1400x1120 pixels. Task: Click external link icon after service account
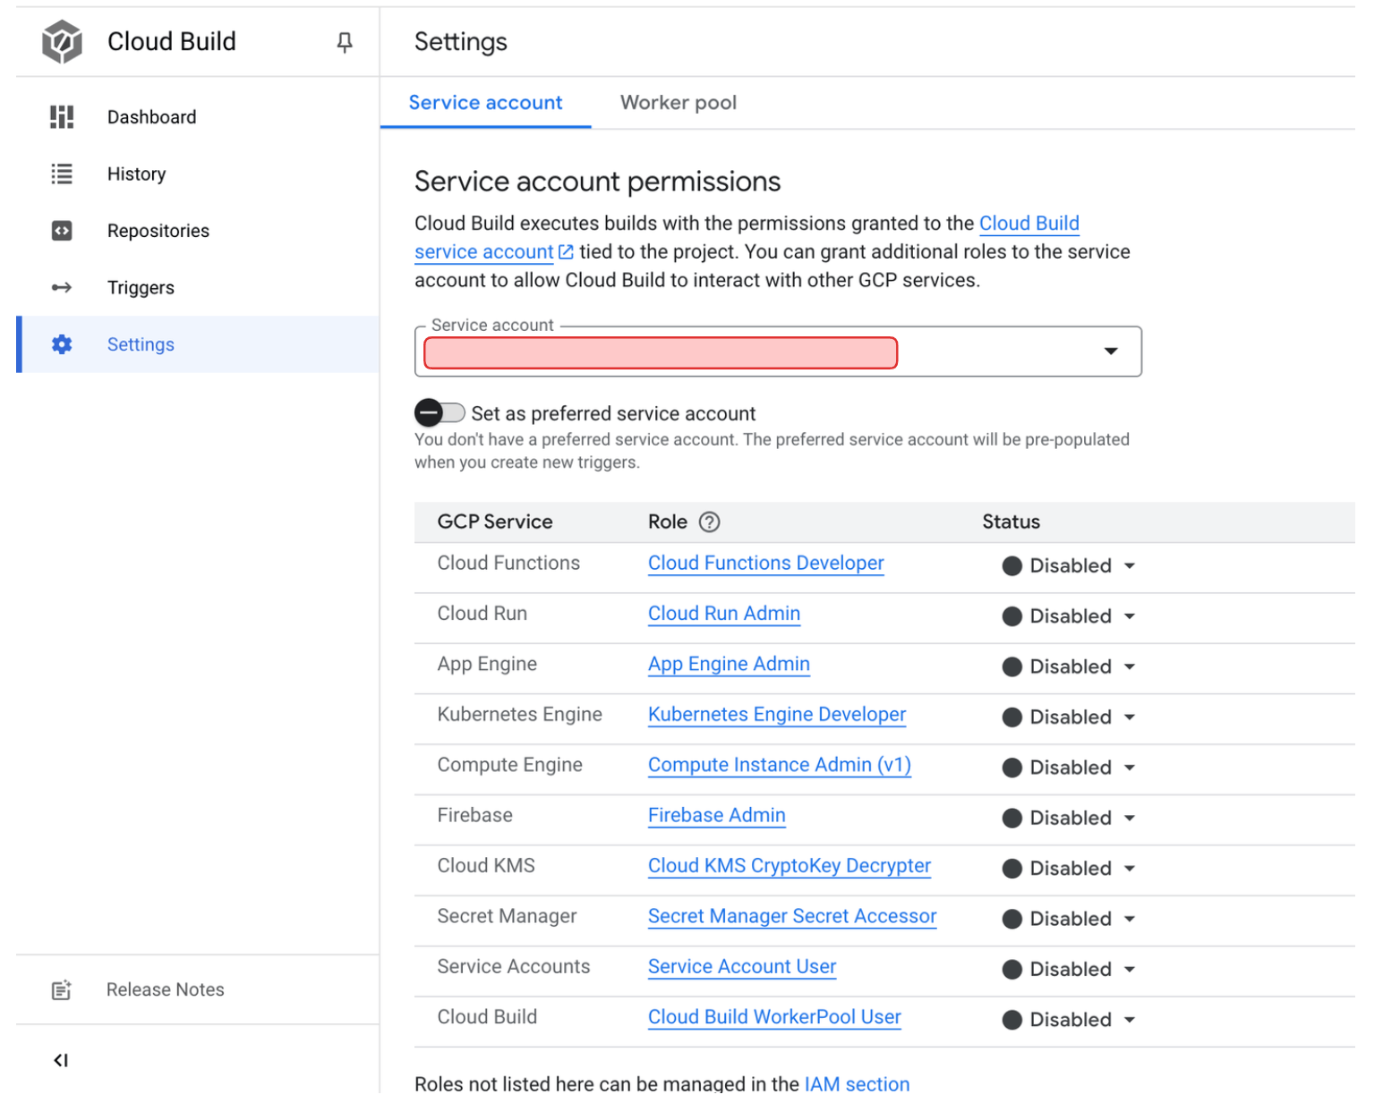pos(566,252)
